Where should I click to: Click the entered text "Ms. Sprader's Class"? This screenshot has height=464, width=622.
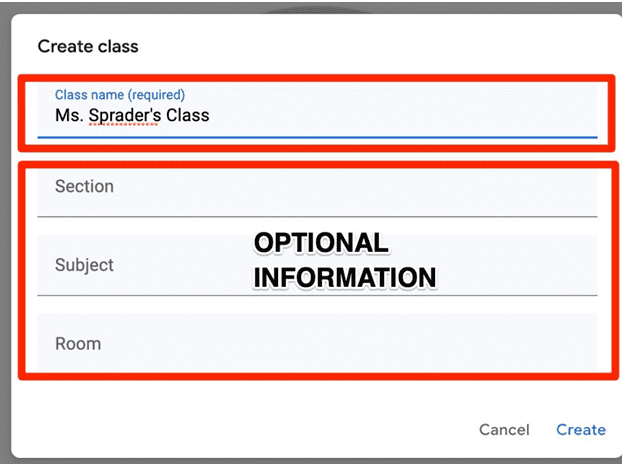[132, 115]
